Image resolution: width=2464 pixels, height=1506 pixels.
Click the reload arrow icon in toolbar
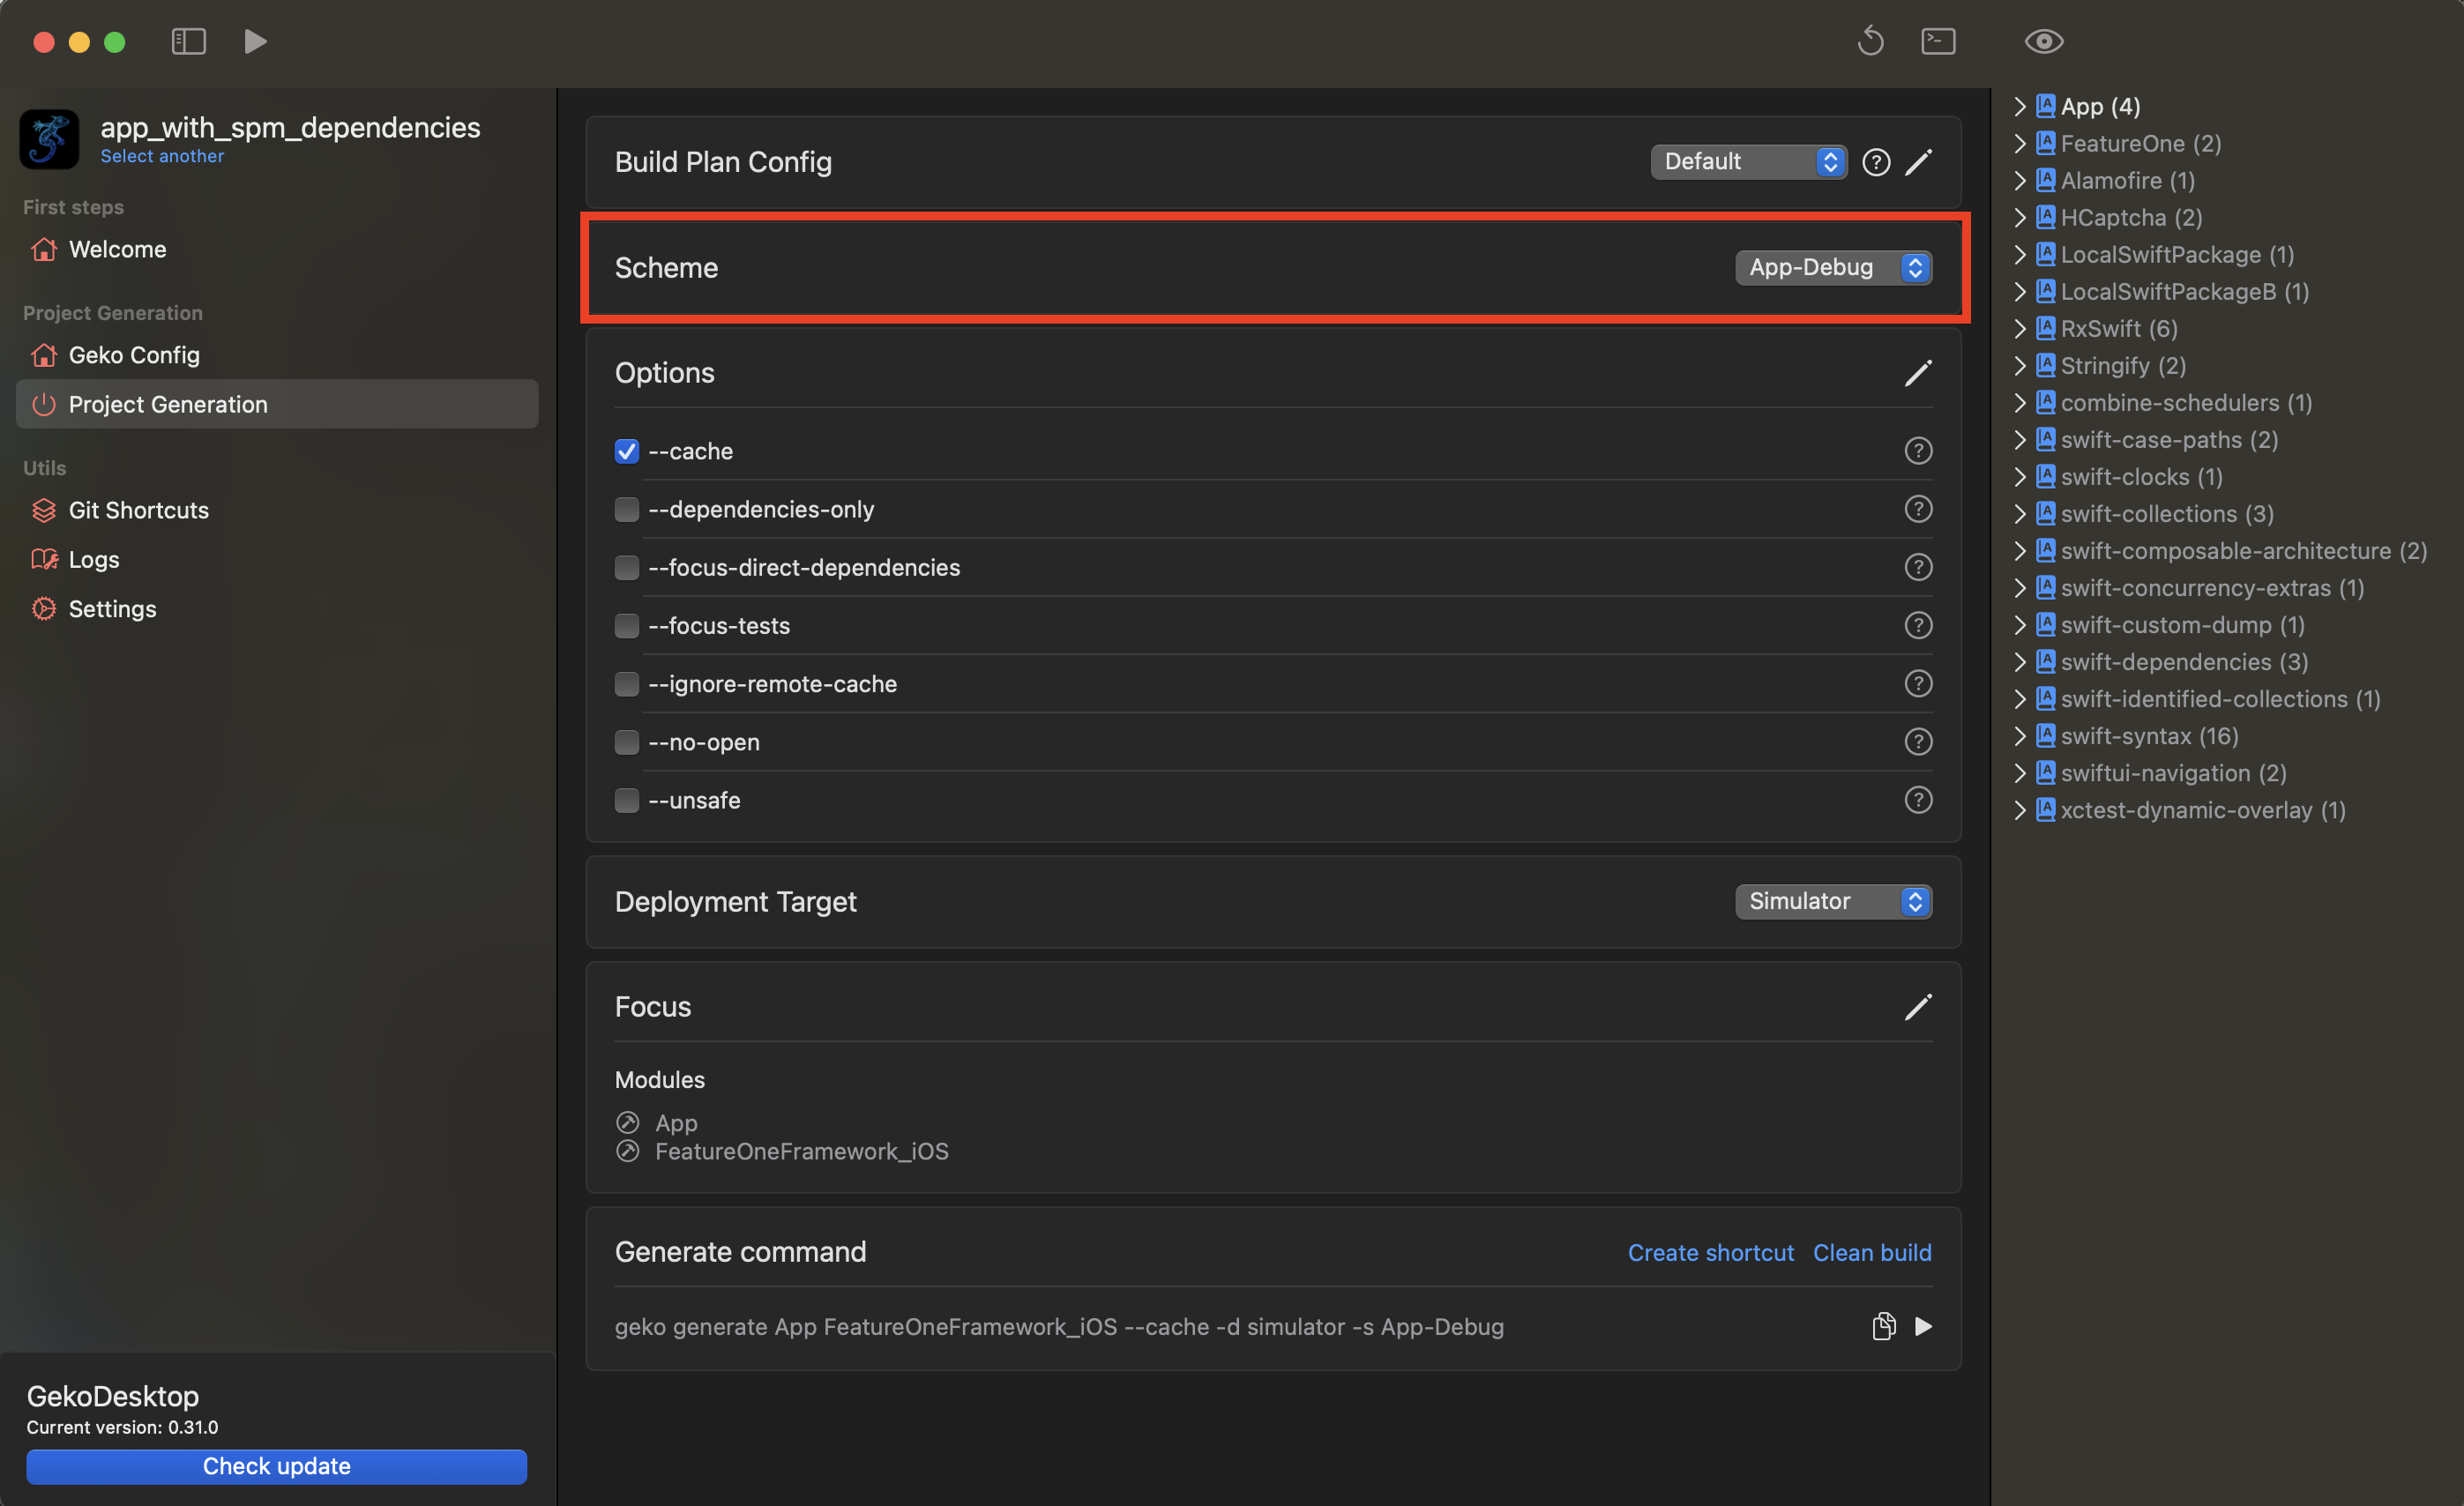click(1870, 41)
